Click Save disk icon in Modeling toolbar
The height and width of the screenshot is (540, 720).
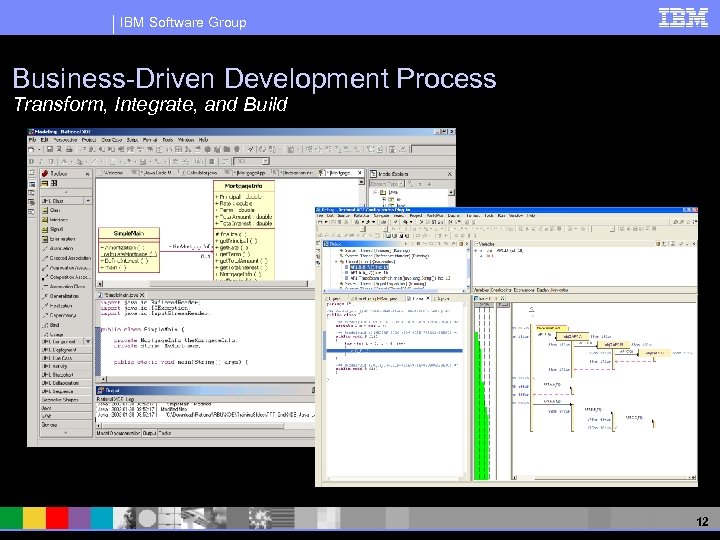tap(50, 149)
